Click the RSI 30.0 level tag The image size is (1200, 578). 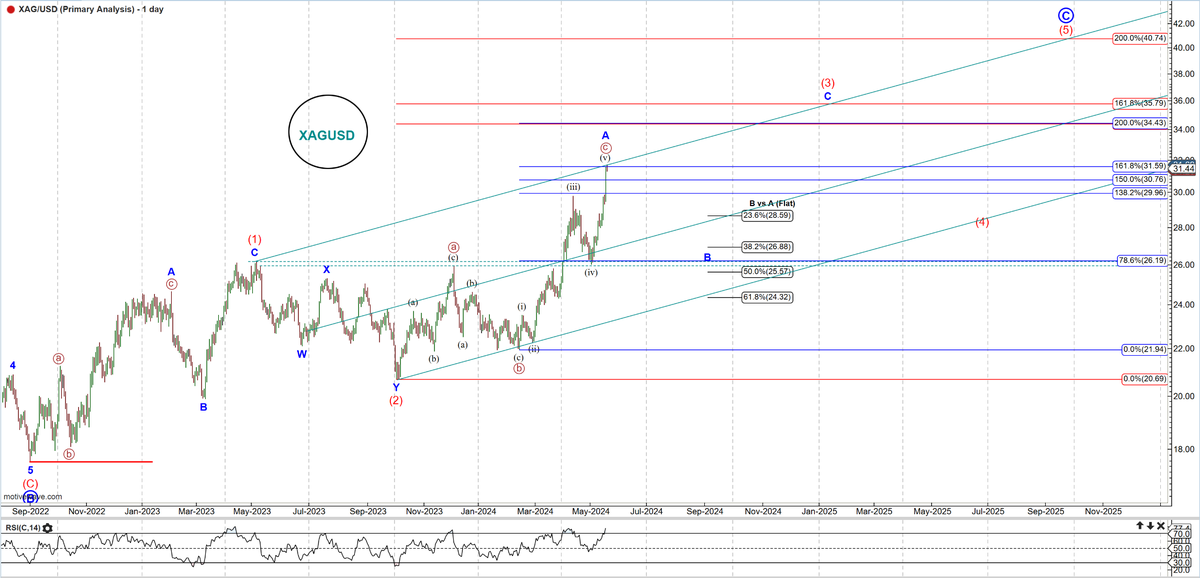1180,564
